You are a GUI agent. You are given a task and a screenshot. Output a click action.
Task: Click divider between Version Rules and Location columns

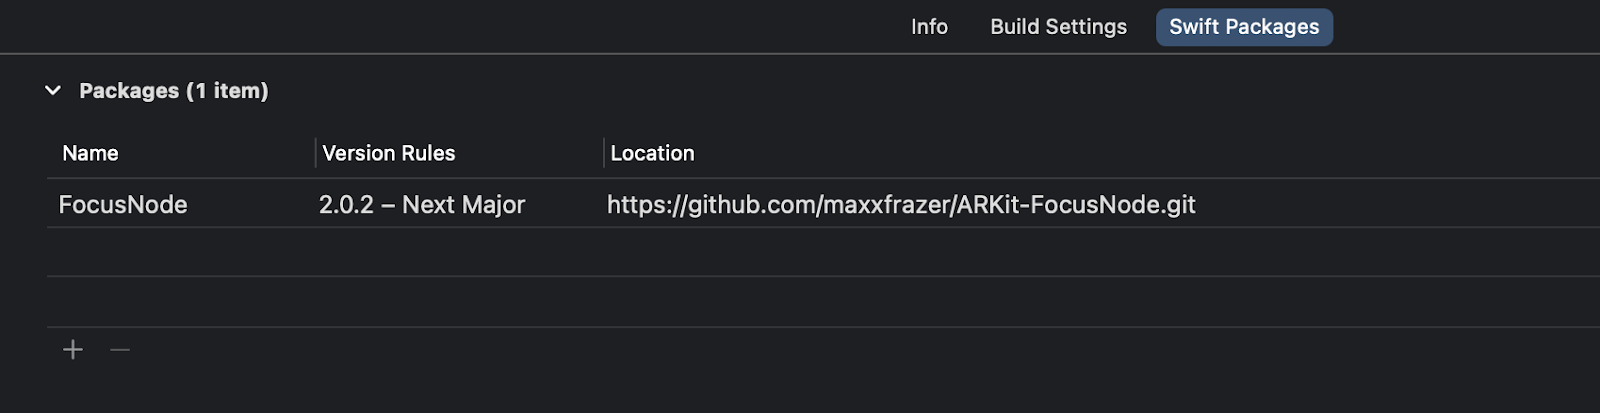(x=604, y=153)
